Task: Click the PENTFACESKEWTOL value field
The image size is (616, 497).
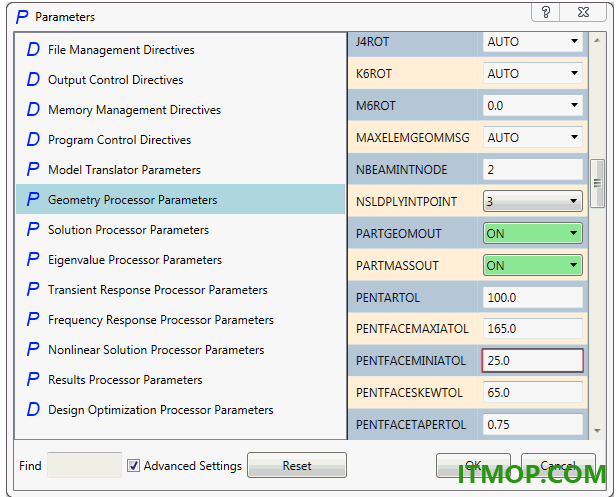Action: coord(533,392)
